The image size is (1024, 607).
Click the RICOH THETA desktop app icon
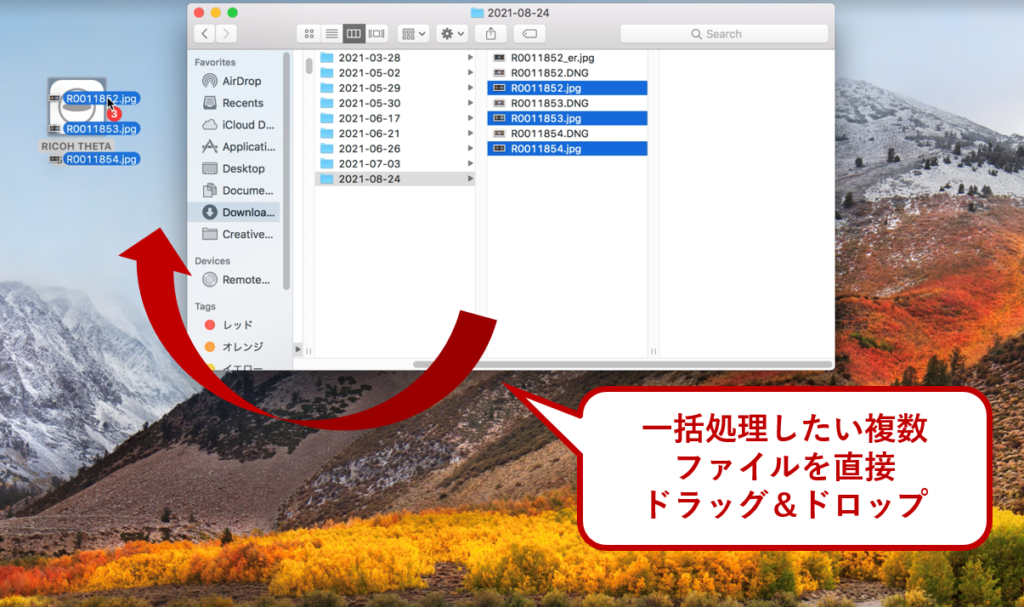click(x=77, y=108)
